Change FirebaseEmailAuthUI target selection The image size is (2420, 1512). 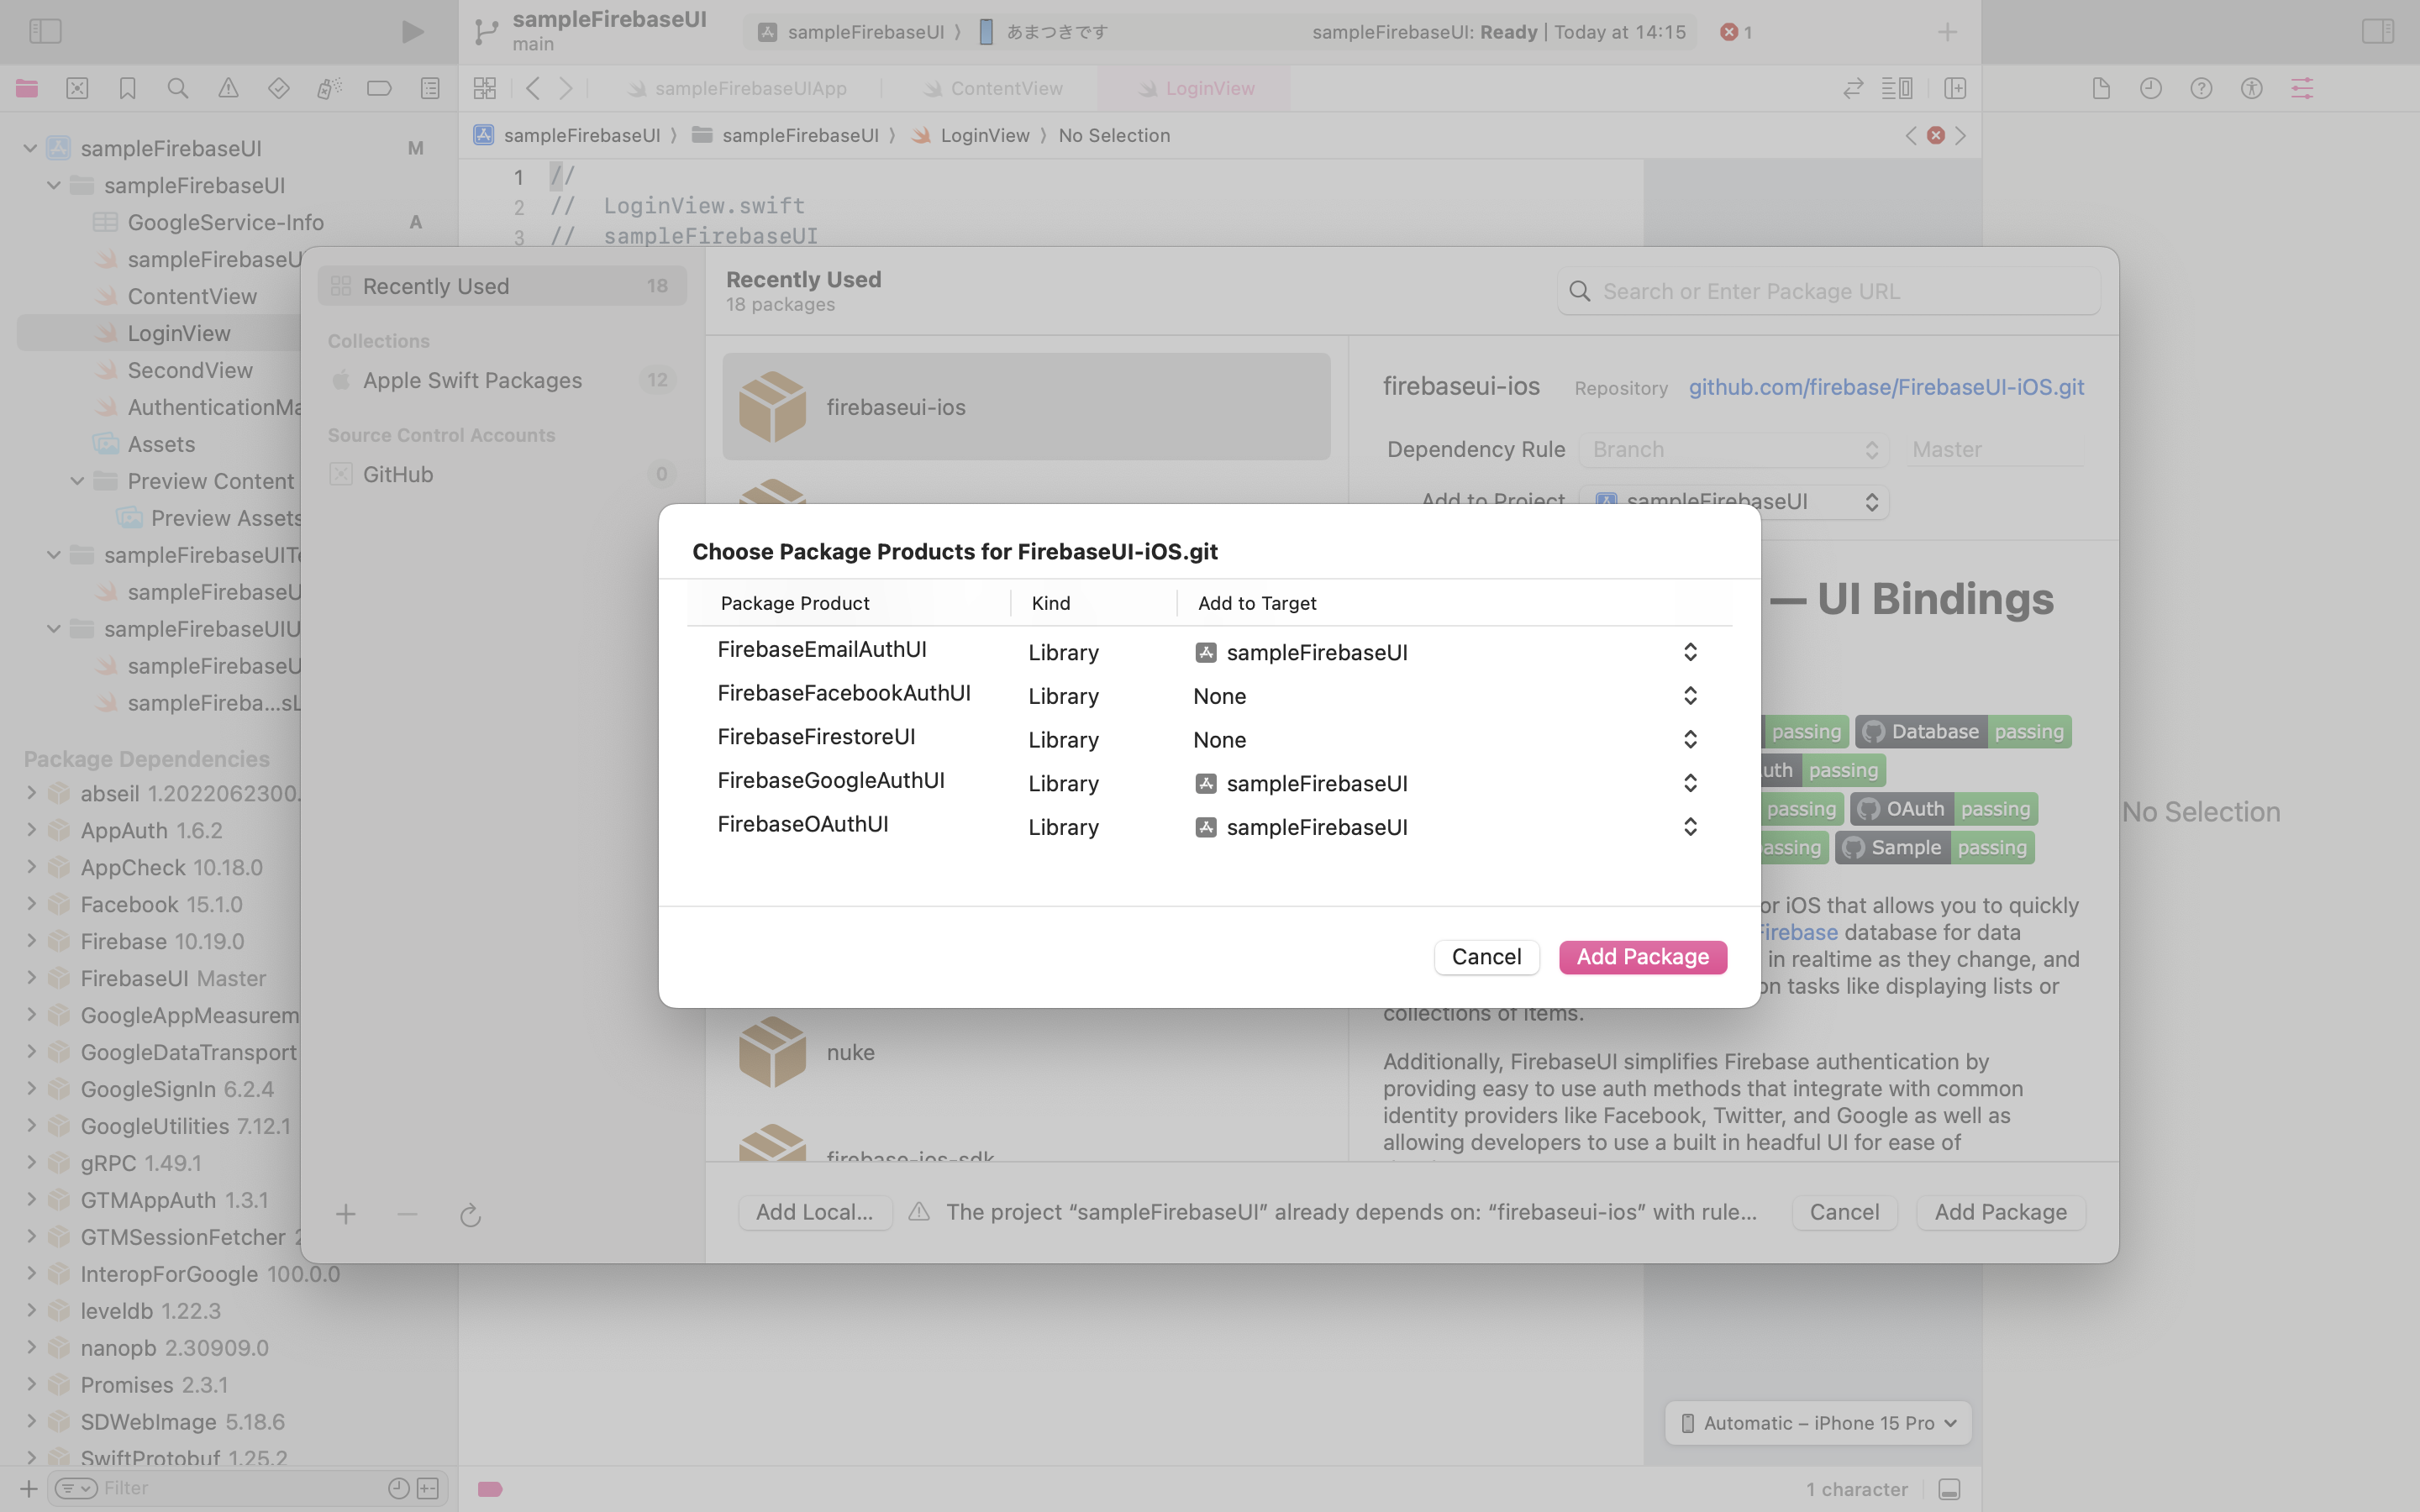pos(1689,652)
